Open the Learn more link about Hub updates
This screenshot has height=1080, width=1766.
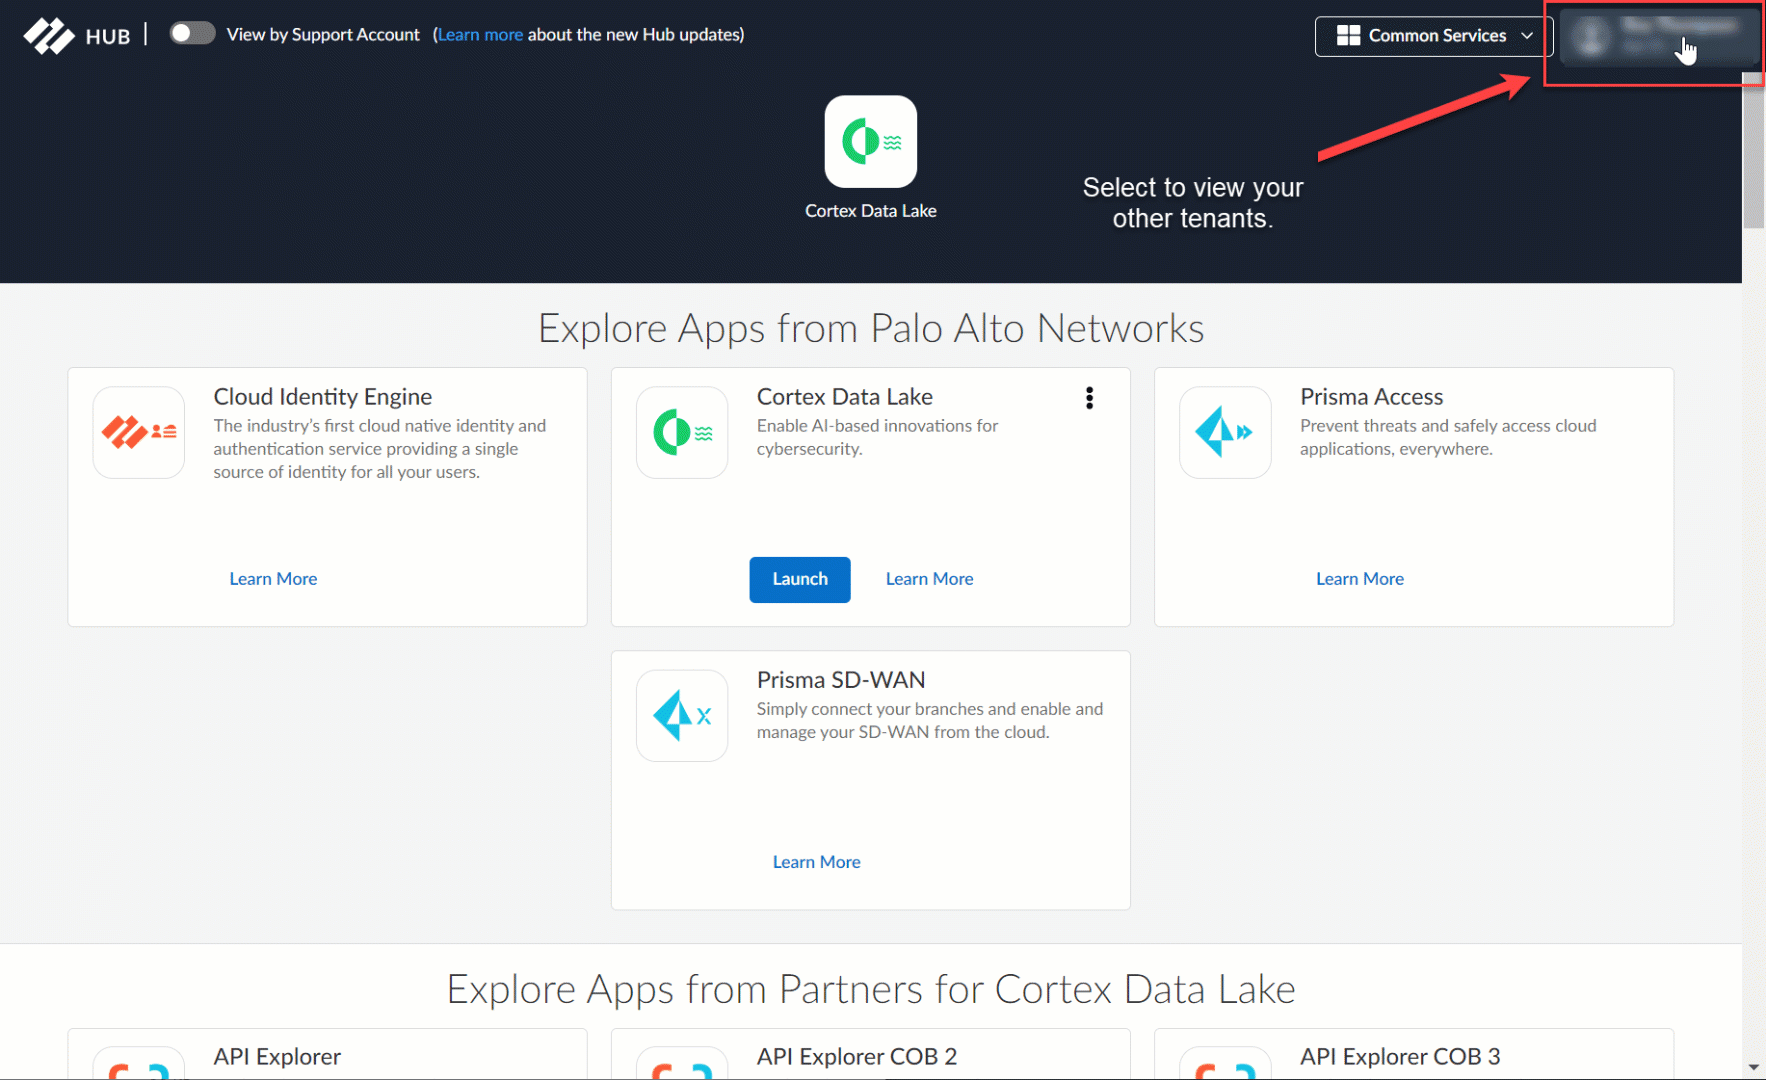(480, 34)
